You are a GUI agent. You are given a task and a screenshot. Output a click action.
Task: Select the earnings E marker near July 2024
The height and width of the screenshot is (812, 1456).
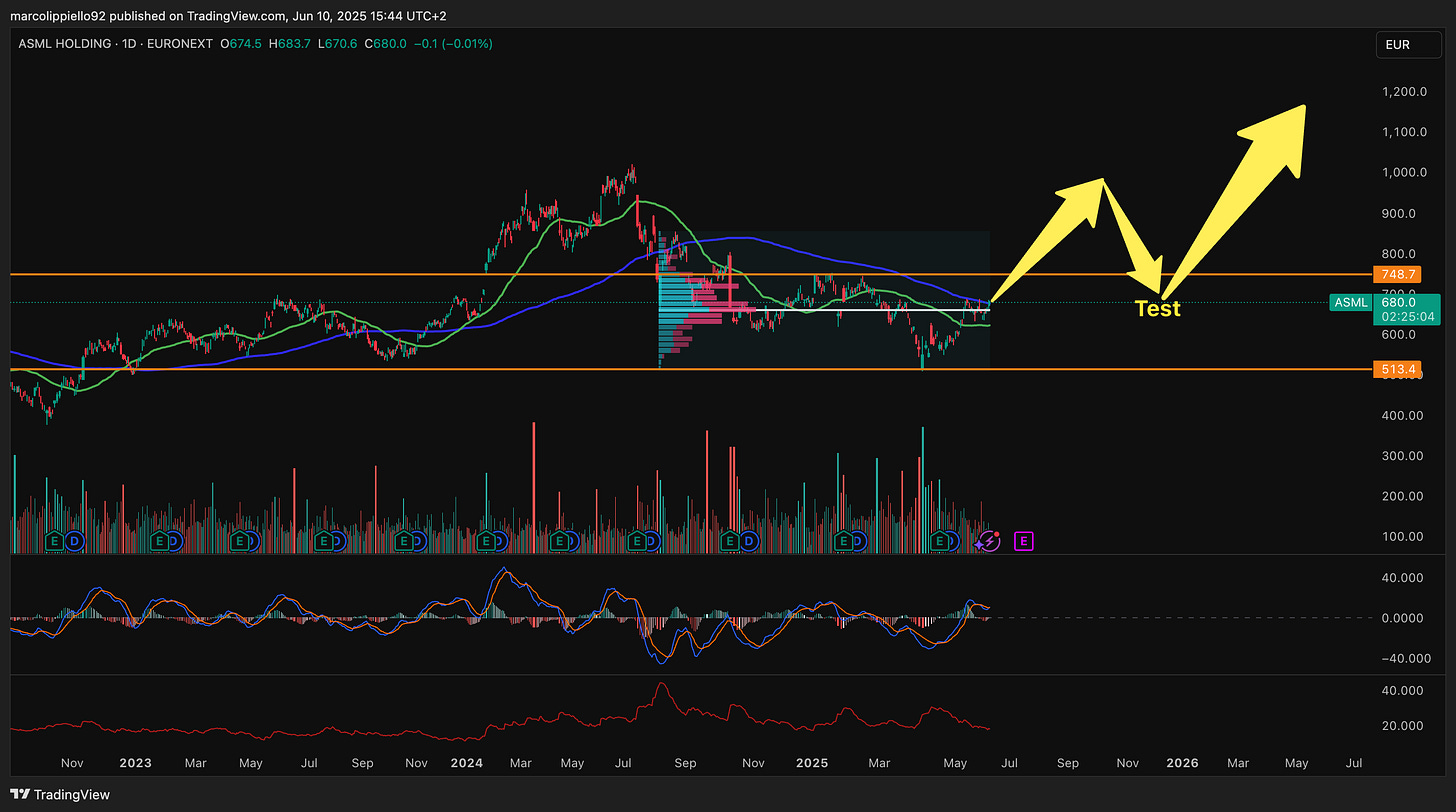(x=636, y=541)
